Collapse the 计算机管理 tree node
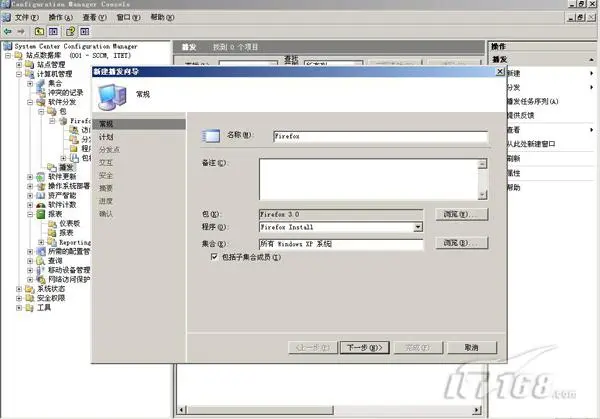The image size is (600, 419). point(19,74)
